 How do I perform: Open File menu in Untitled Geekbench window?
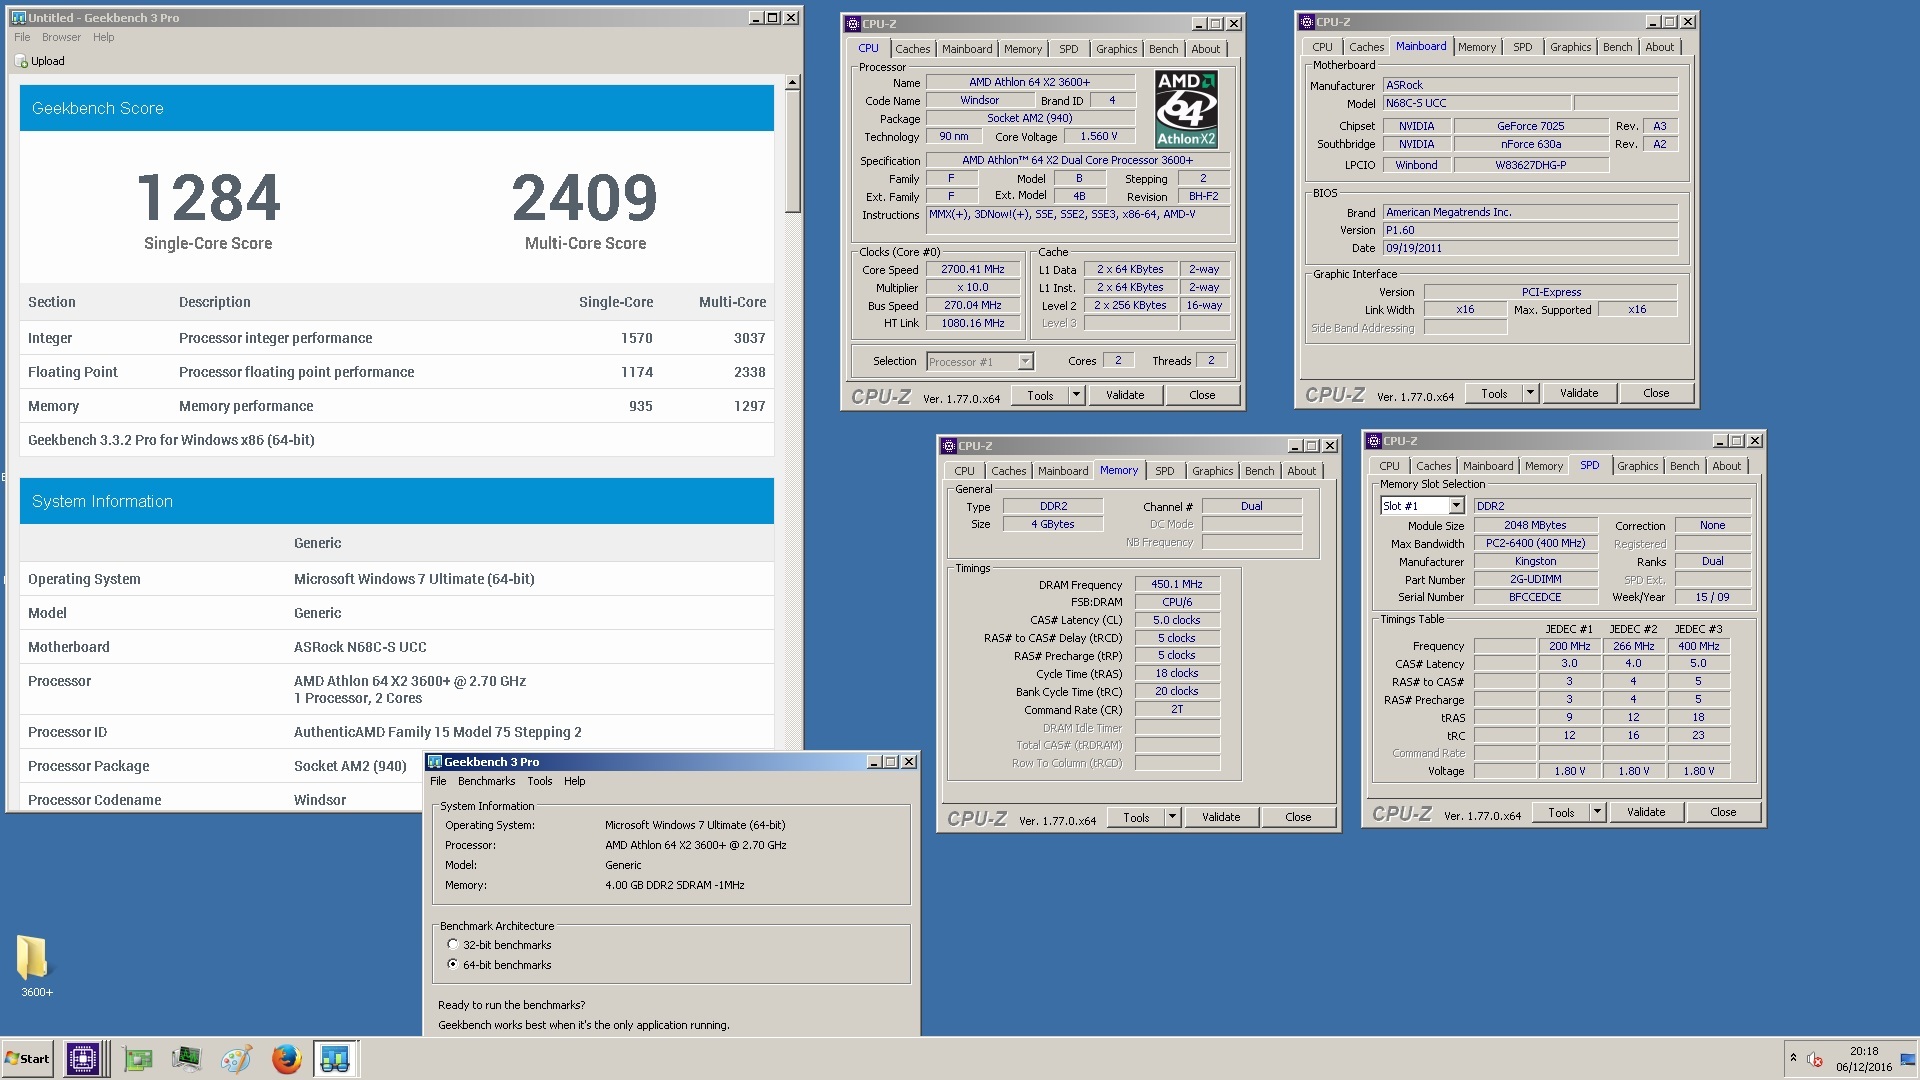click(22, 37)
